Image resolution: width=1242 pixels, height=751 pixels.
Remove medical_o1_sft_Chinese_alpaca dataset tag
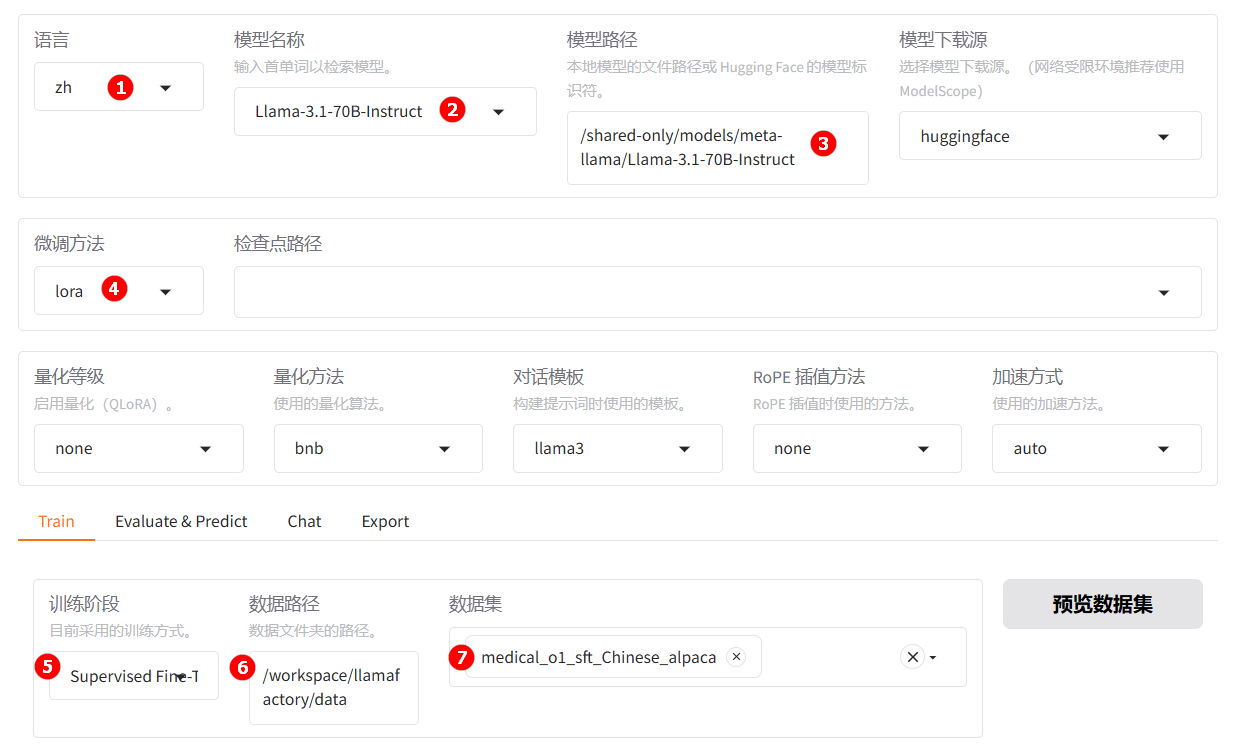click(737, 657)
